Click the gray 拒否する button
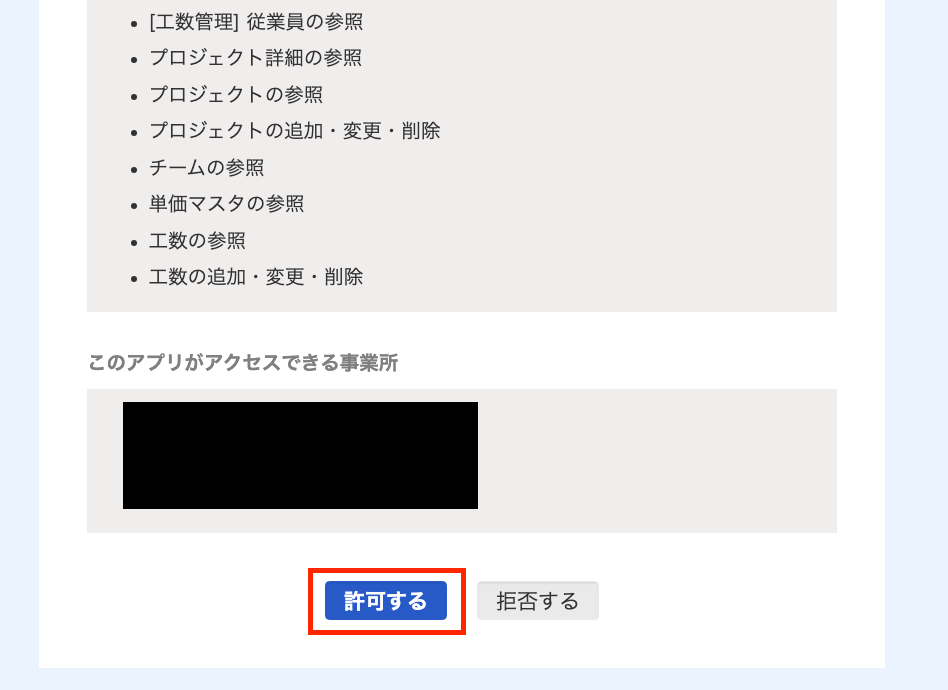 [x=537, y=600]
